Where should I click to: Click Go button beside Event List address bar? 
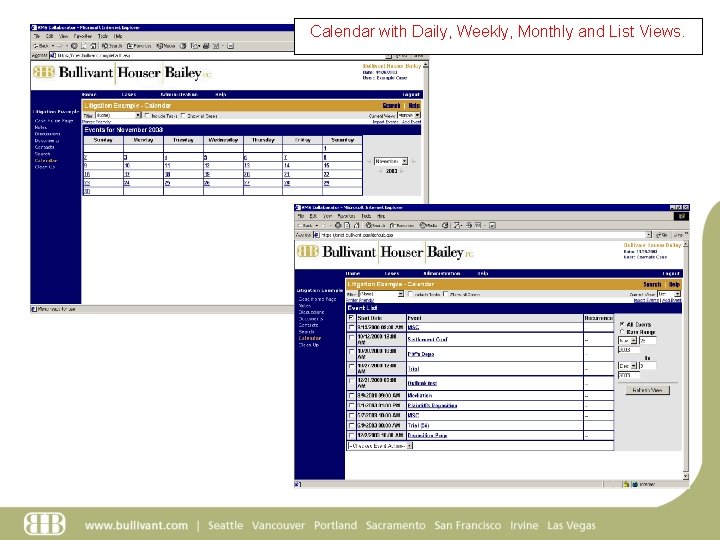[x=662, y=235]
